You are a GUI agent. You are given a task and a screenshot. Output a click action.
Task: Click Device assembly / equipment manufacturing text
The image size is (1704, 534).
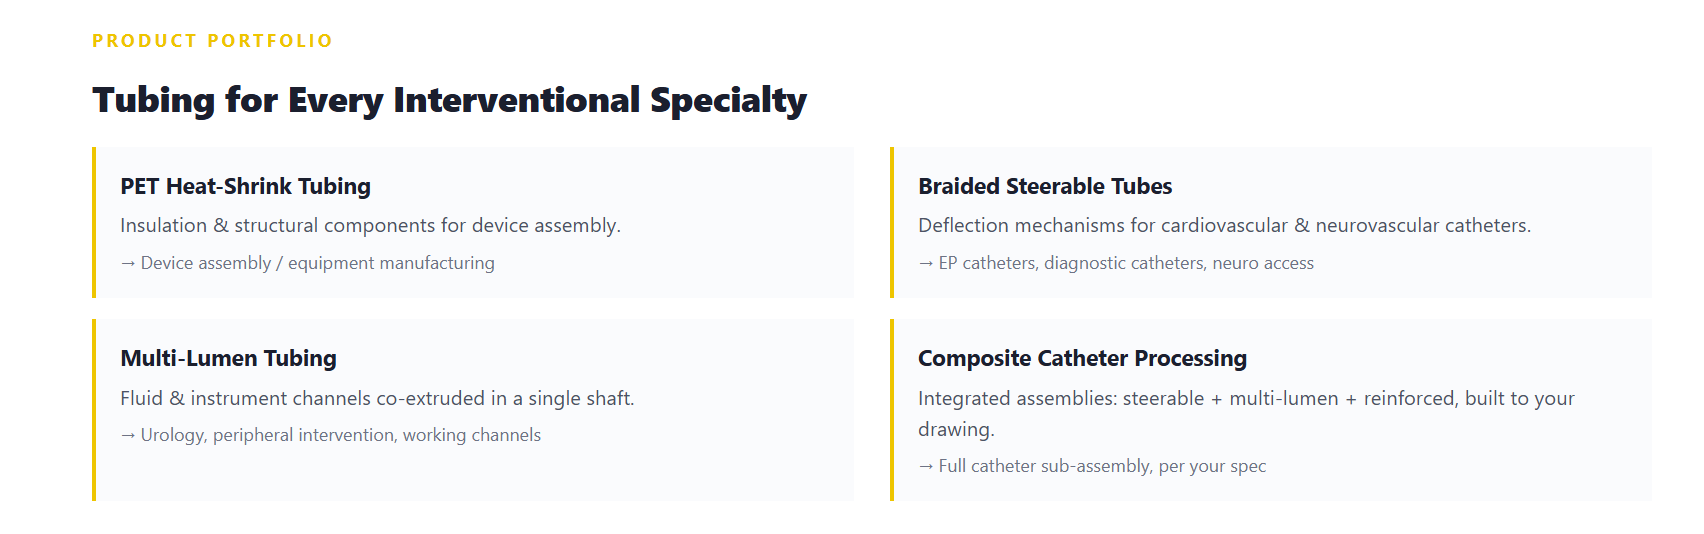click(317, 263)
